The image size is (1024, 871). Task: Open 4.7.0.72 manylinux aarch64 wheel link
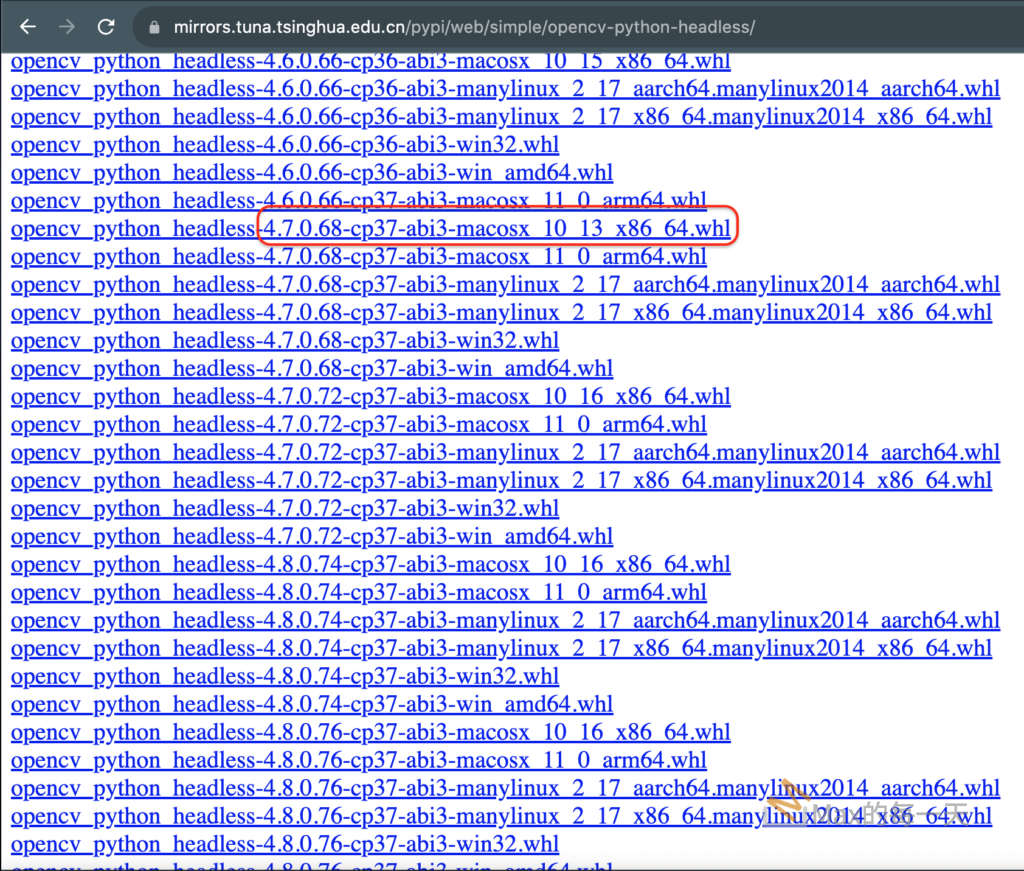(505, 453)
